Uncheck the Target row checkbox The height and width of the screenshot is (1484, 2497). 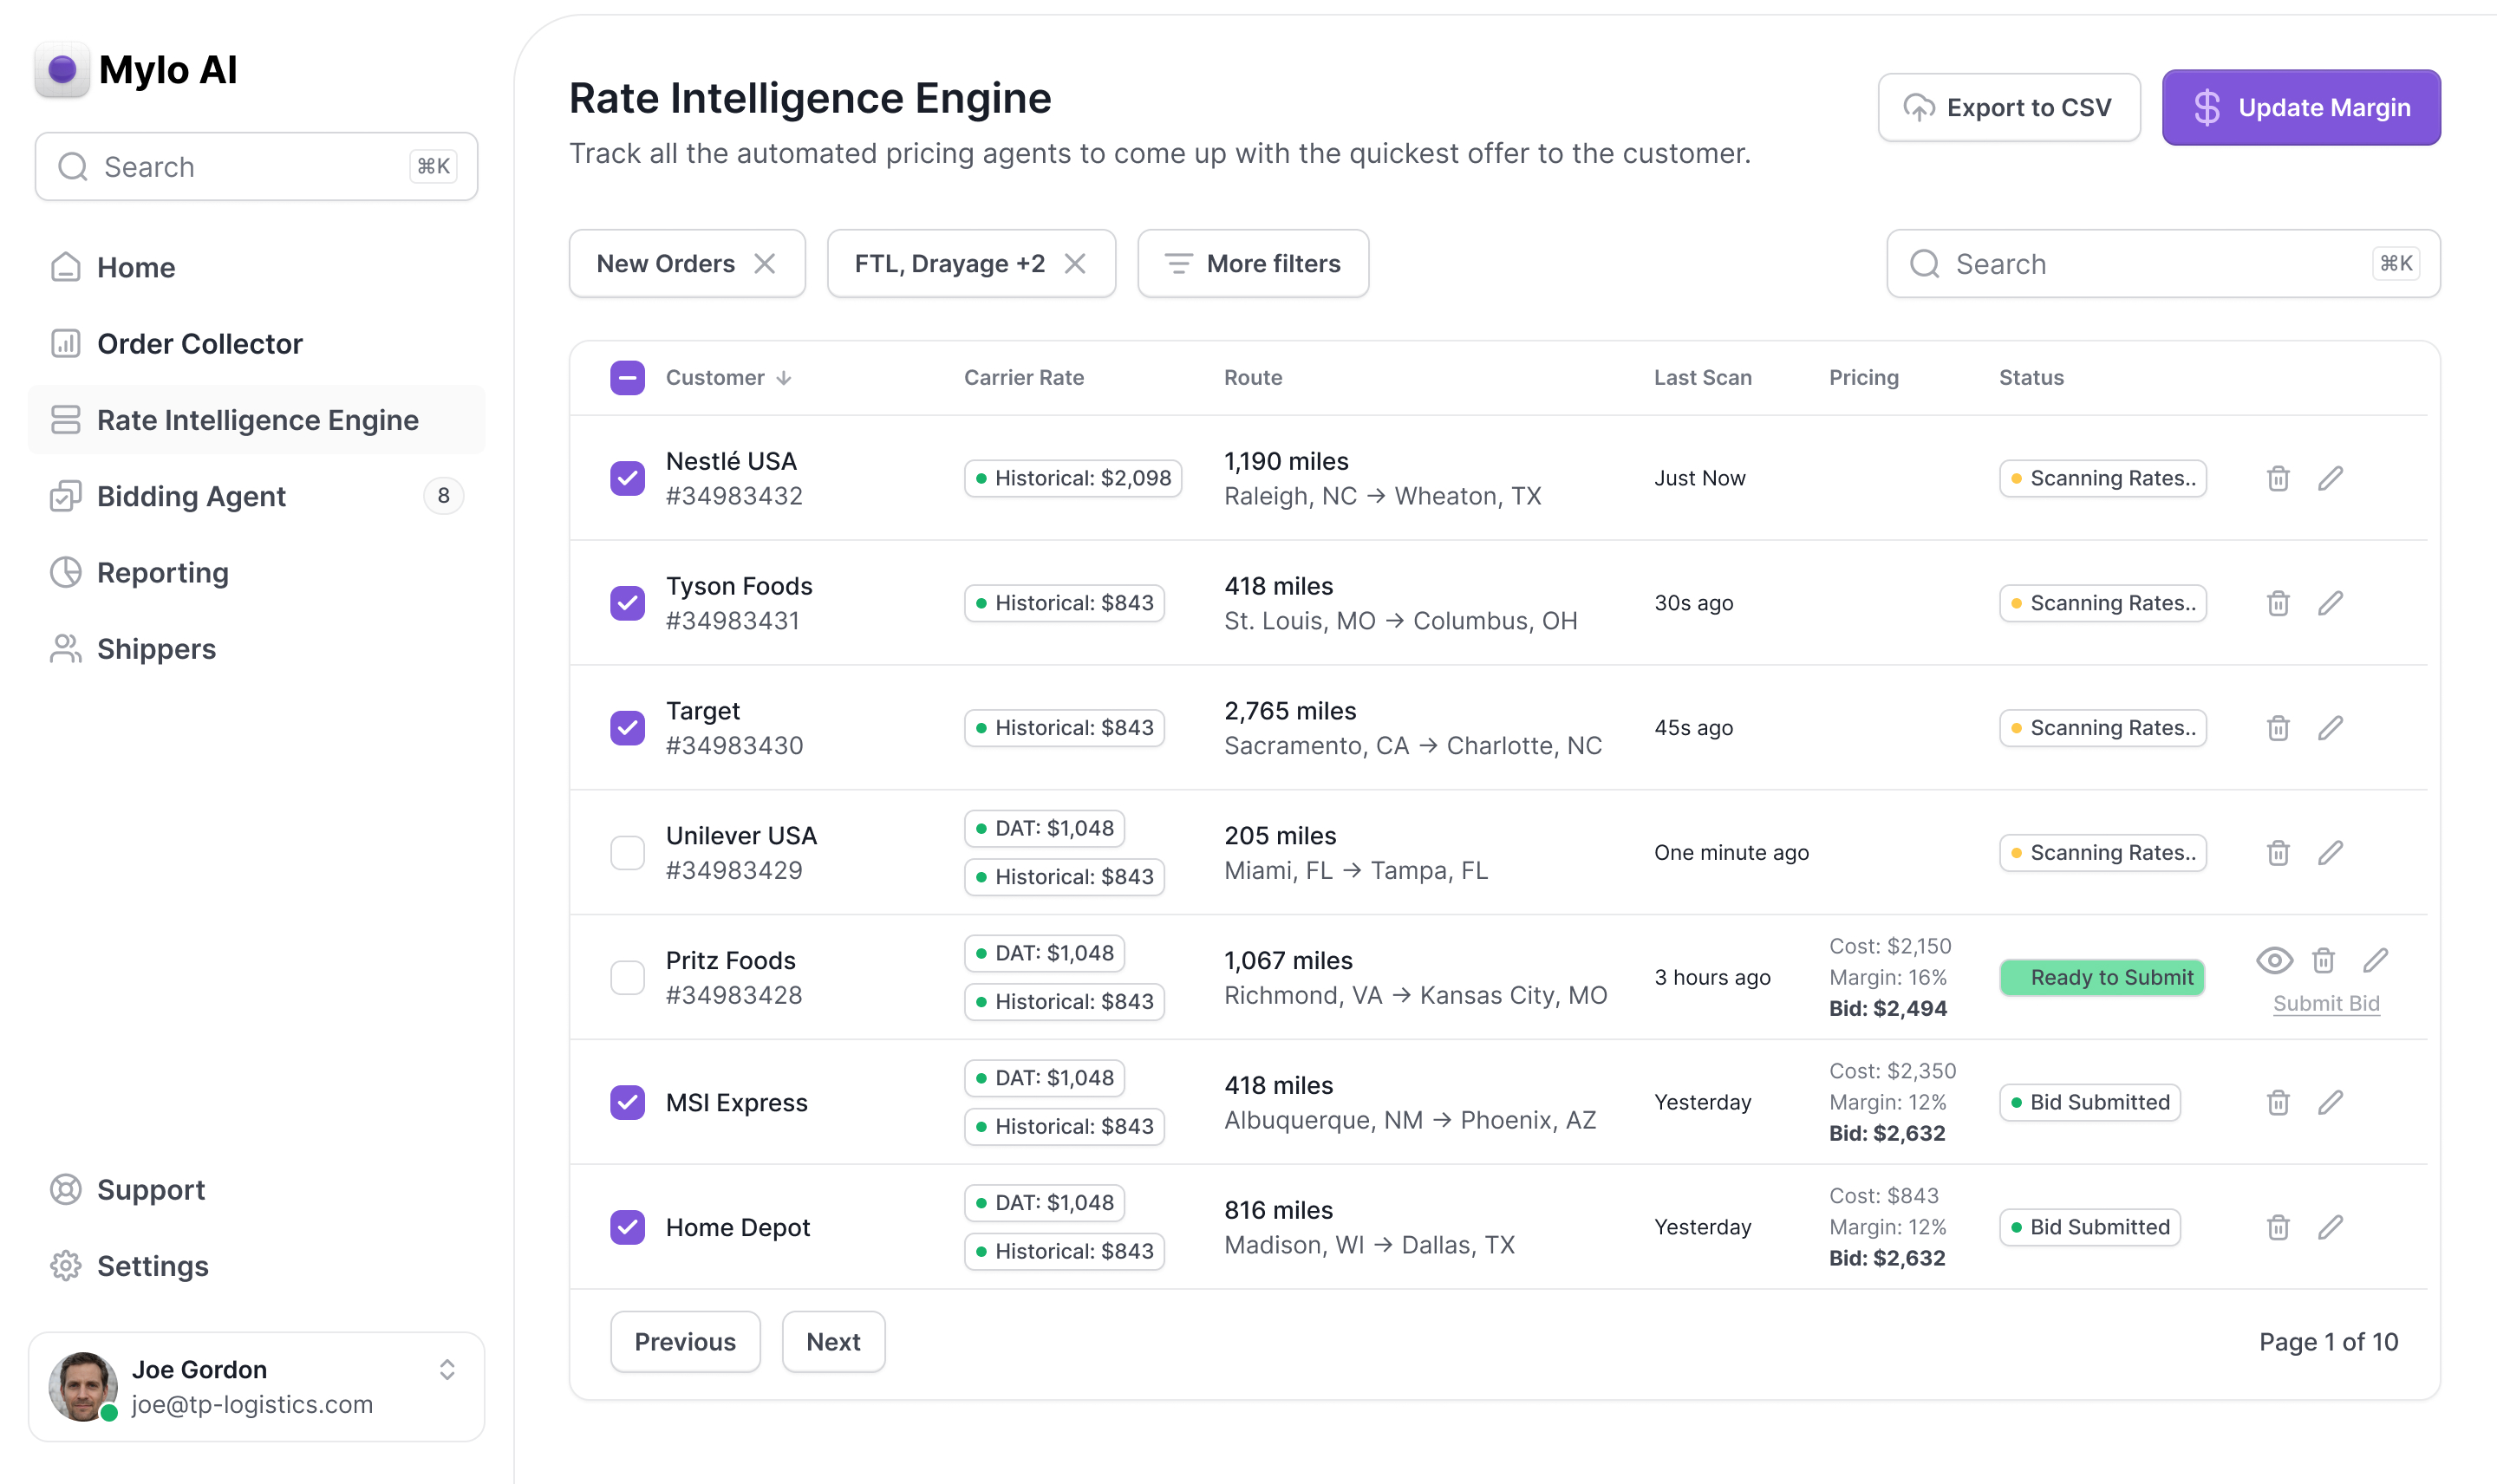point(627,728)
